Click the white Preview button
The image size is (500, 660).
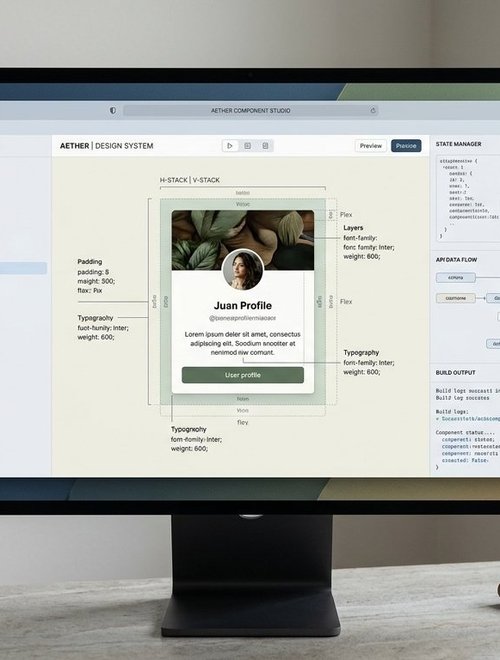(x=371, y=146)
